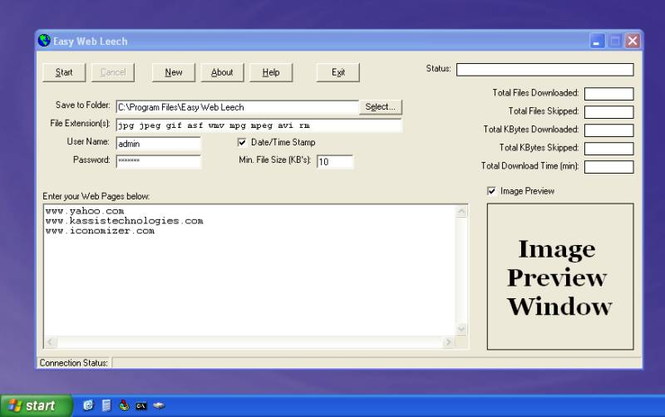Screen dimensions: 665x417
Task: Click the web pages scroll down arrow
Action: click(461, 329)
